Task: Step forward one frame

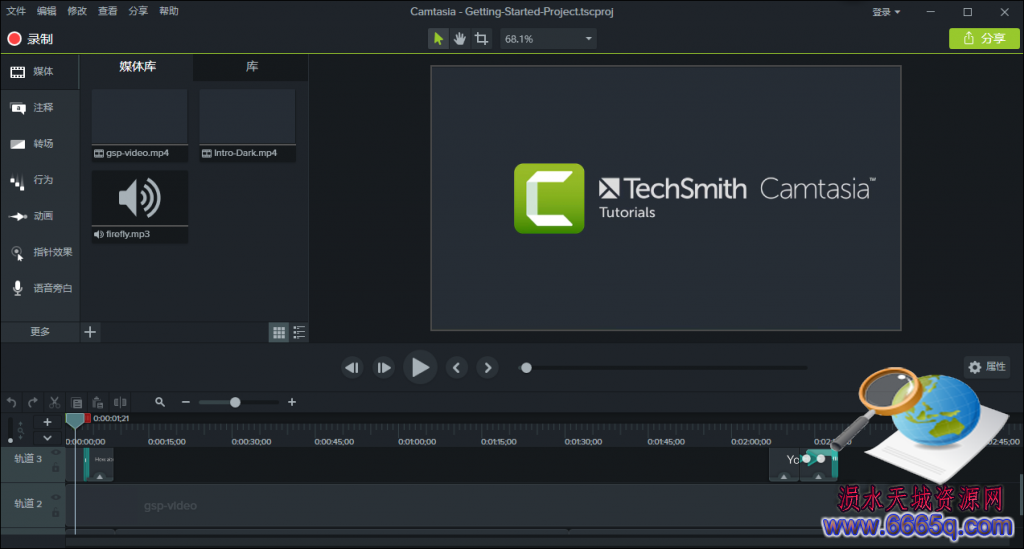Action: click(x=384, y=368)
